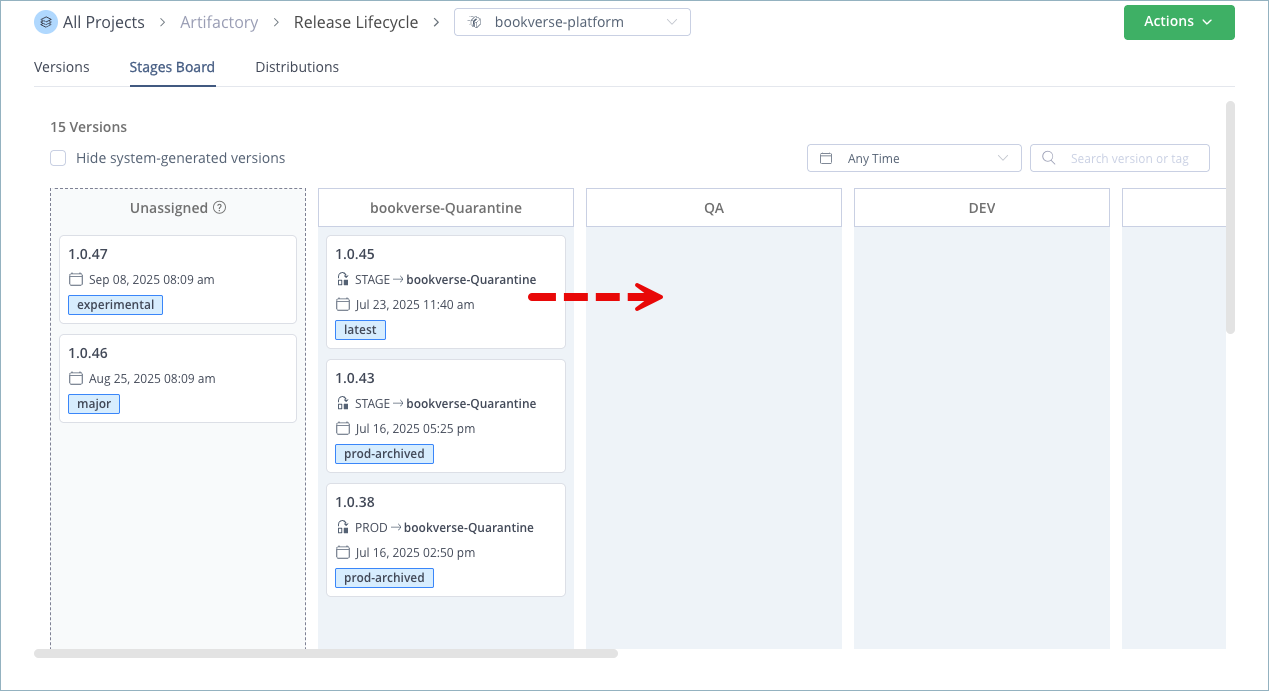Open version 1.0.38 card title
This screenshot has height=691, width=1269.
(355, 502)
